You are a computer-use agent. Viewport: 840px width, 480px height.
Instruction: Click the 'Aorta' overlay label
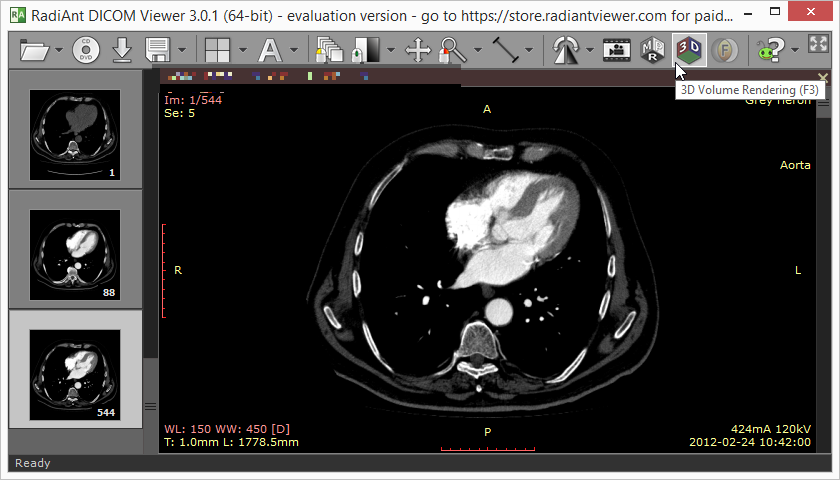point(795,166)
